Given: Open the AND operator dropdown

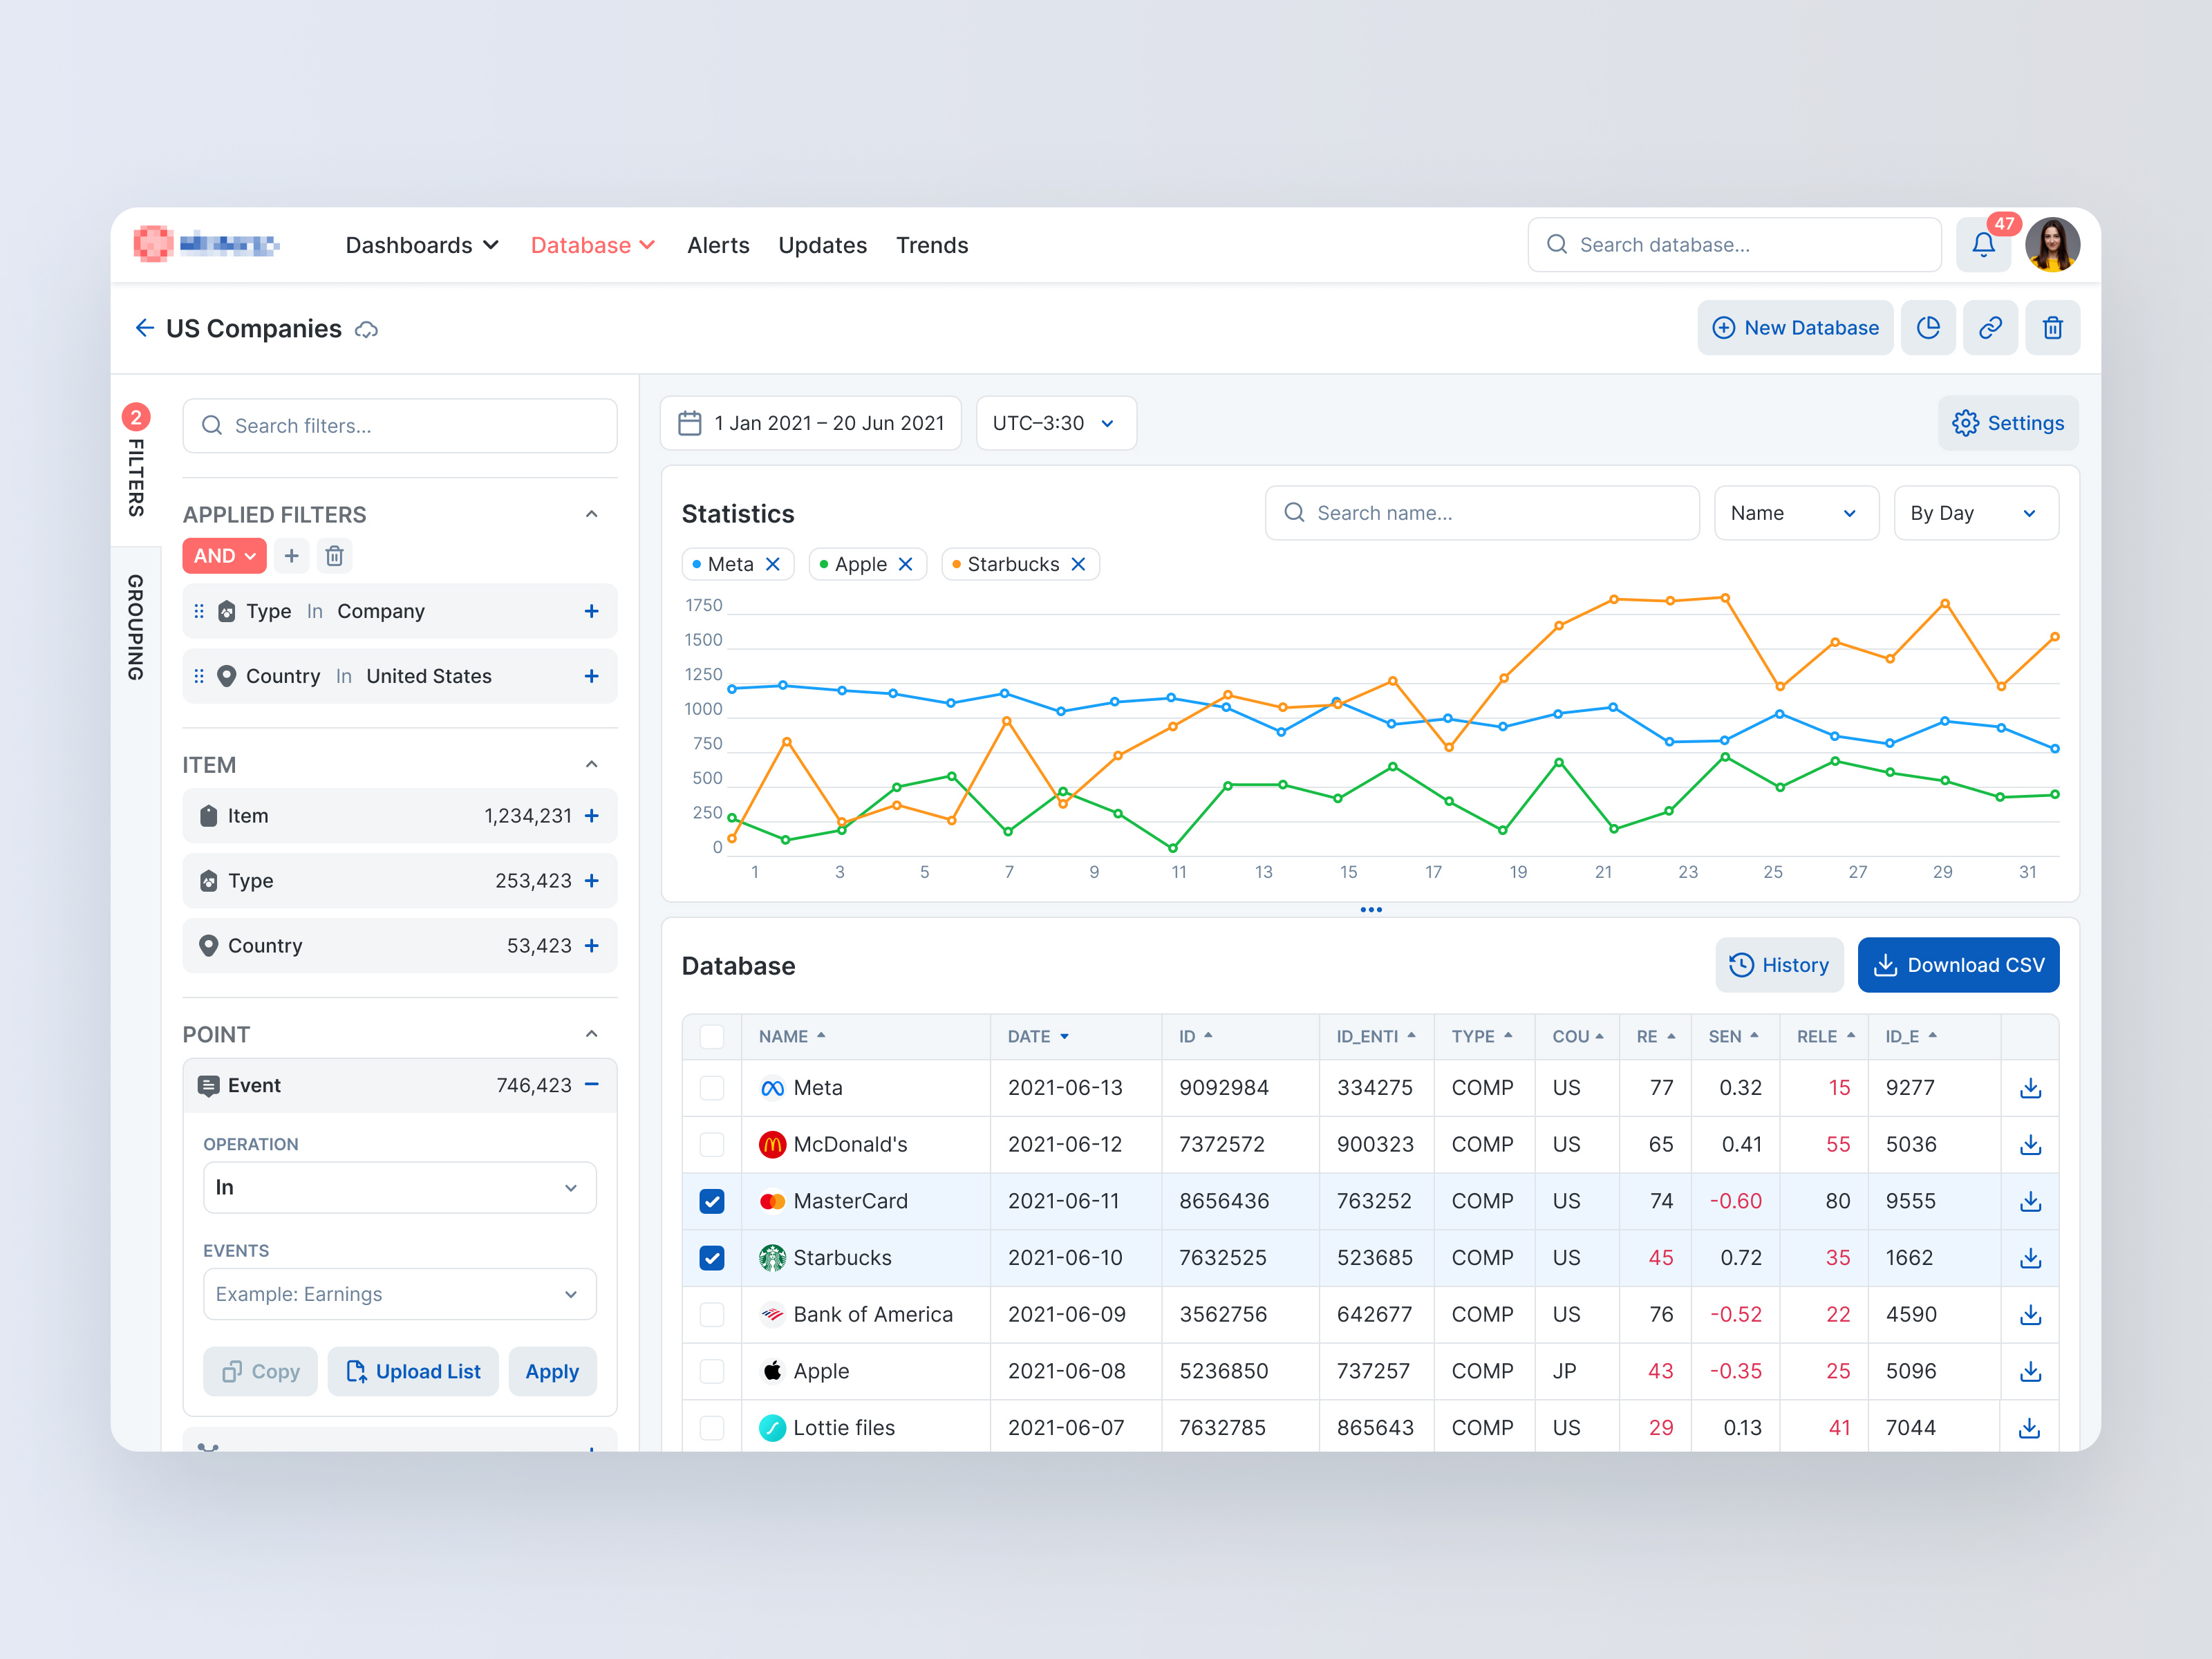Looking at the screenshot, I should [224, 556].
